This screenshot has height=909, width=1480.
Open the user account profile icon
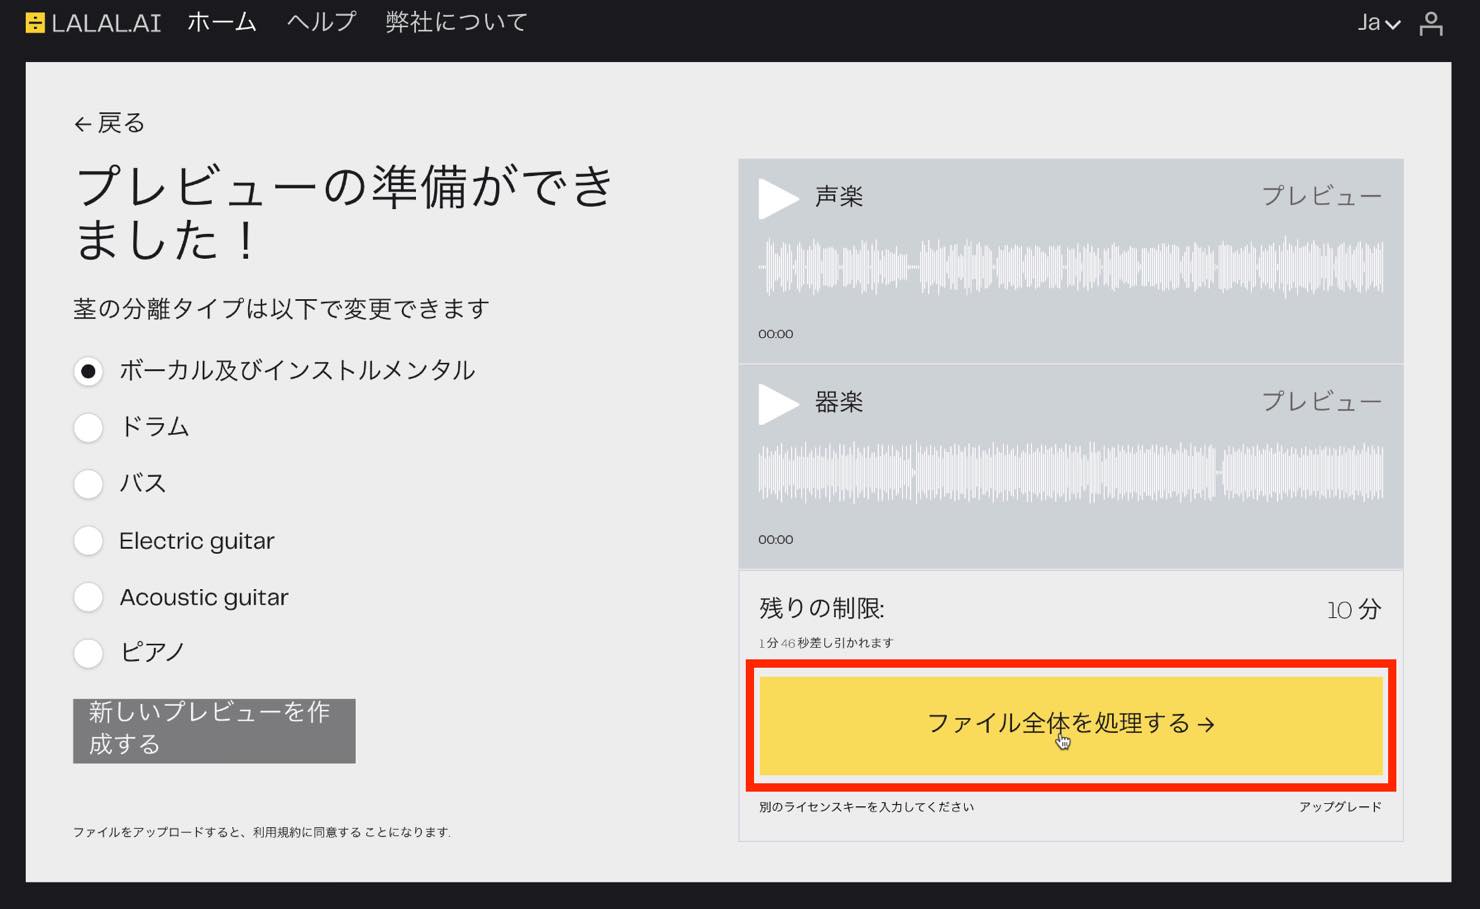1431,23
